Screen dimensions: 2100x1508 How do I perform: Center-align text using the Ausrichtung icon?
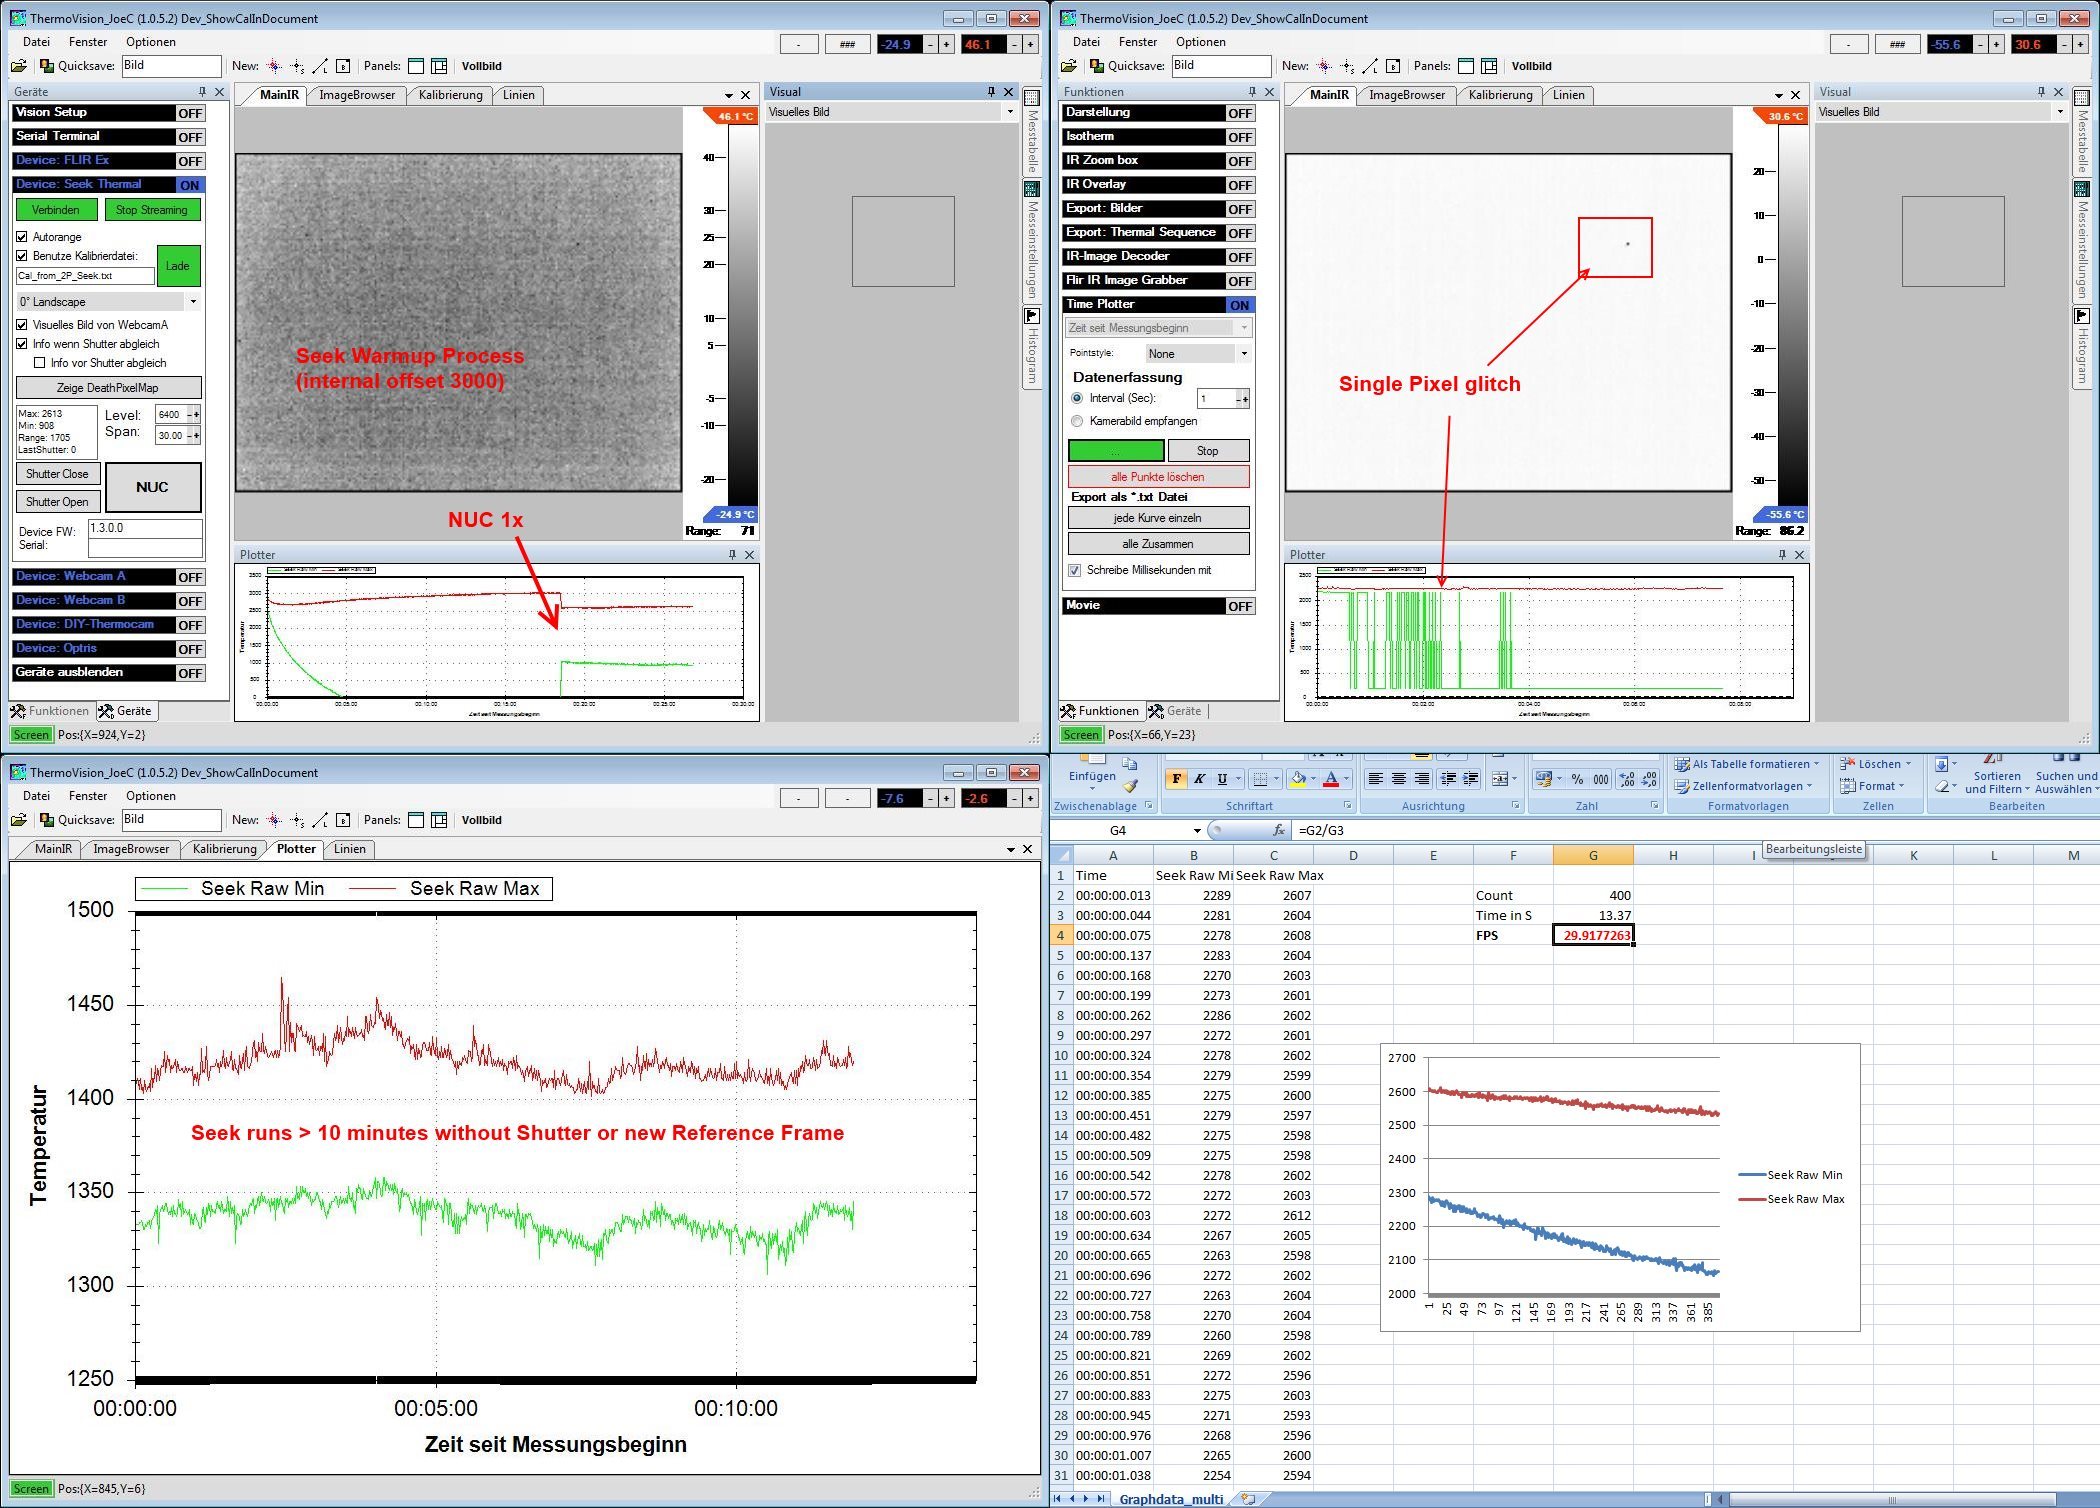click(1399, 779)
